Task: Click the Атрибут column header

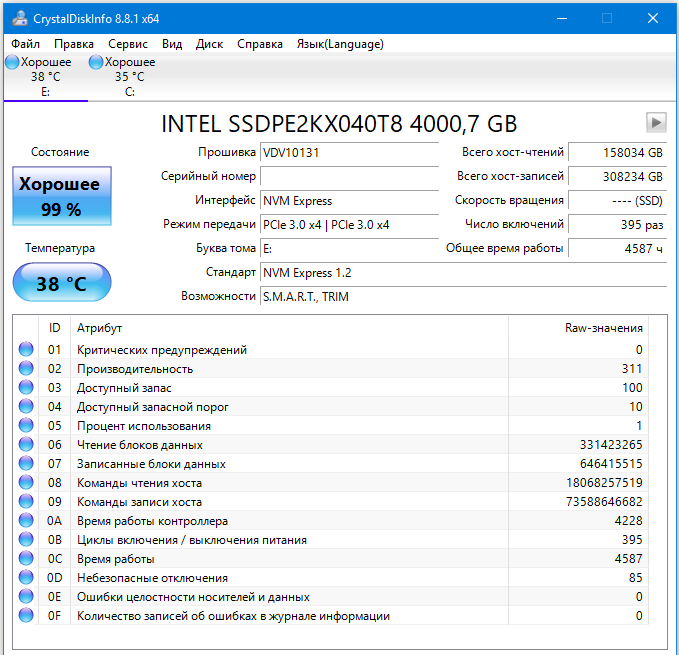Action: pyautogui.click(x=289, y=328)
